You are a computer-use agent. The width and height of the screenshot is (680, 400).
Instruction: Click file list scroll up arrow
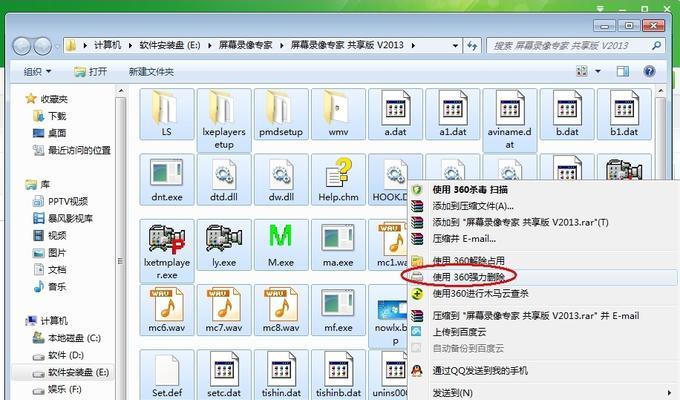[660, 91]
